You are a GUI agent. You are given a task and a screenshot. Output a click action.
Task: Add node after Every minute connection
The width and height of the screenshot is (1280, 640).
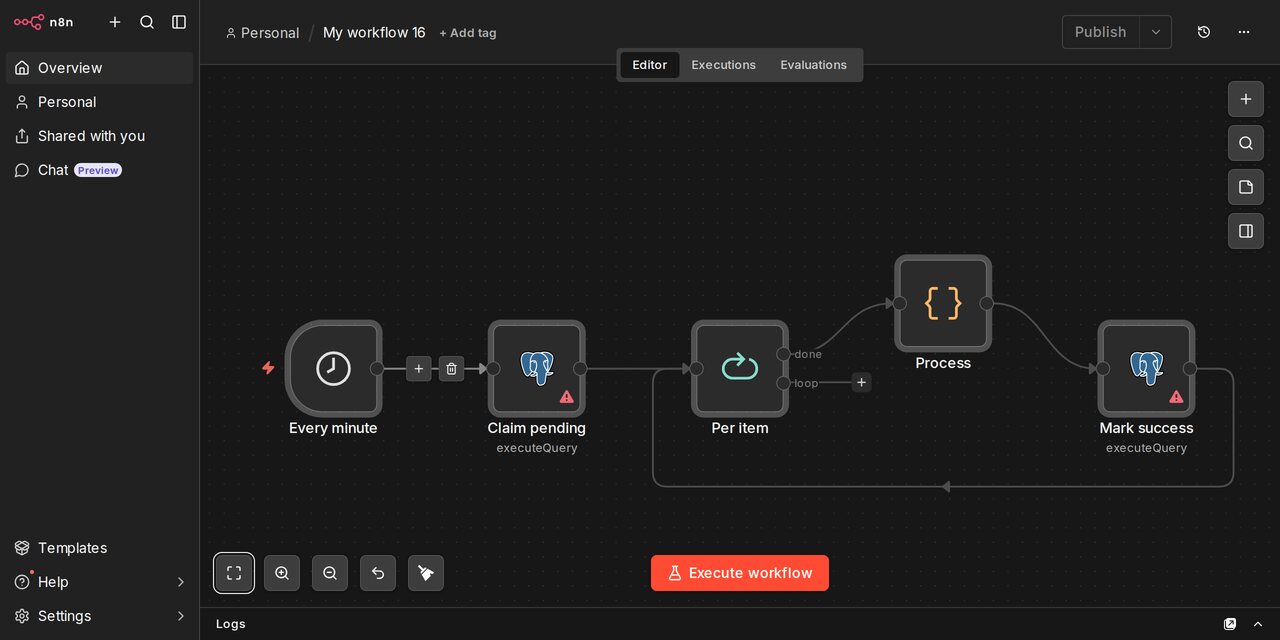419,369
